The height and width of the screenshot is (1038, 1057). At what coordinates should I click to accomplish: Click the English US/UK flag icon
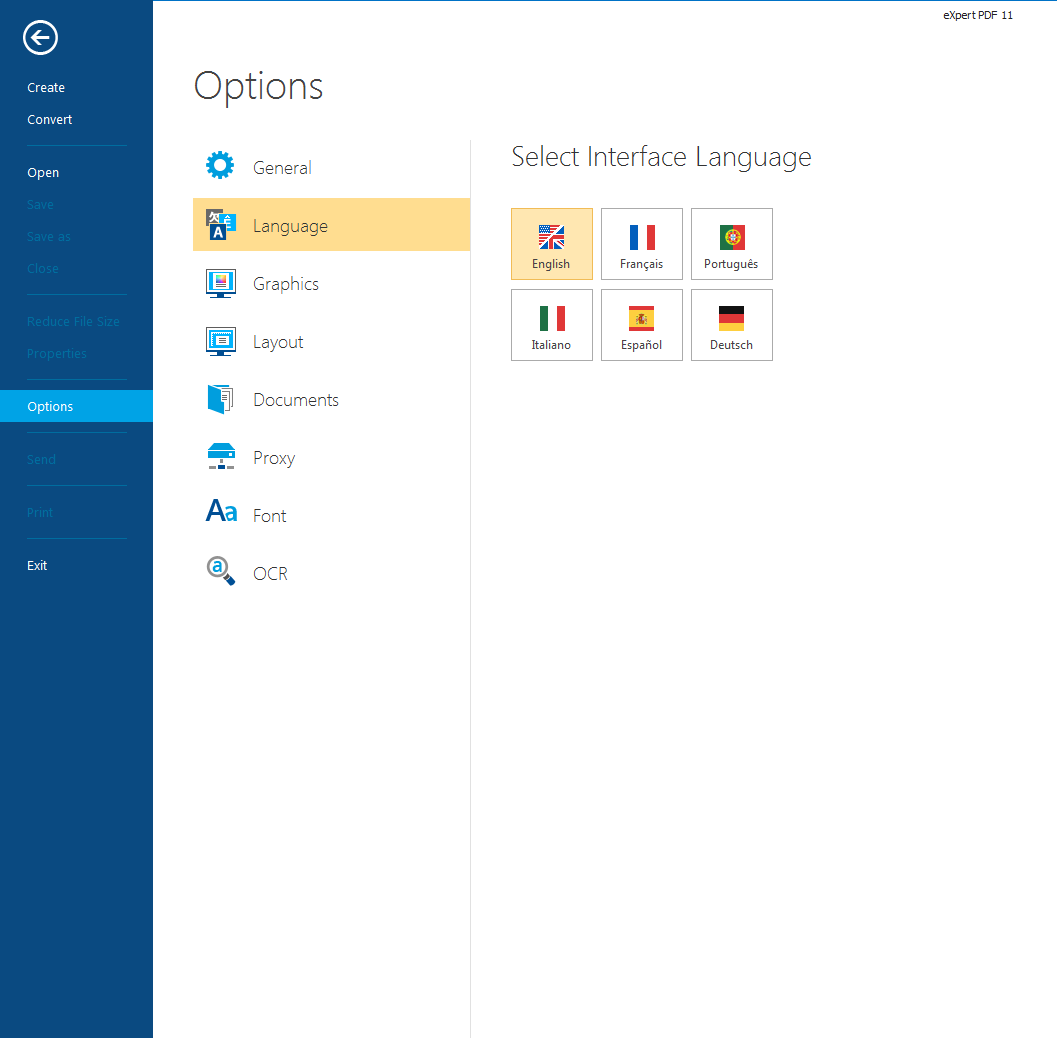click(551, 237)
